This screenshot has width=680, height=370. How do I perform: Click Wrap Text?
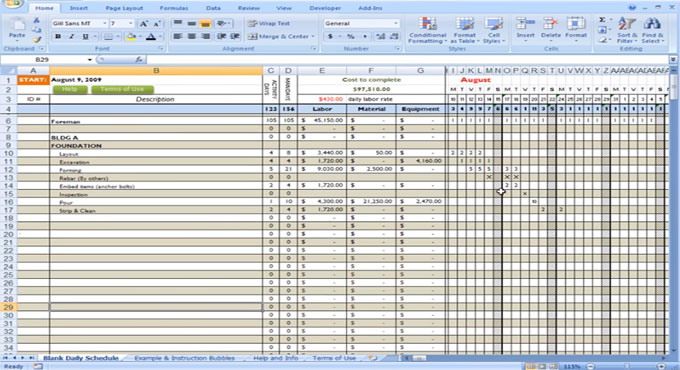[x=269, y=23]
